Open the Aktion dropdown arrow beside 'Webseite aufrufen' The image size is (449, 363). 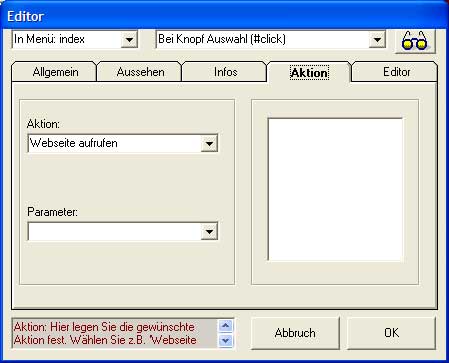209,144
